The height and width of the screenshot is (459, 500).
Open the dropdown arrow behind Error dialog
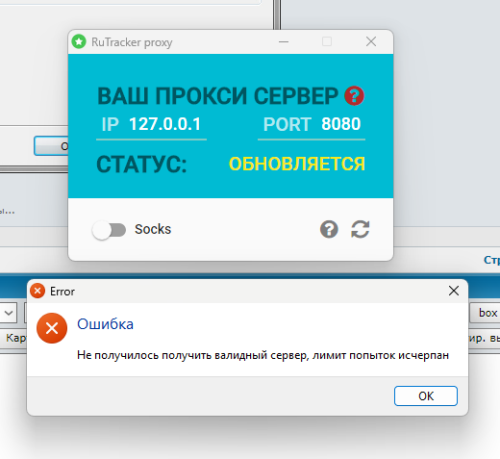point(8,313)
